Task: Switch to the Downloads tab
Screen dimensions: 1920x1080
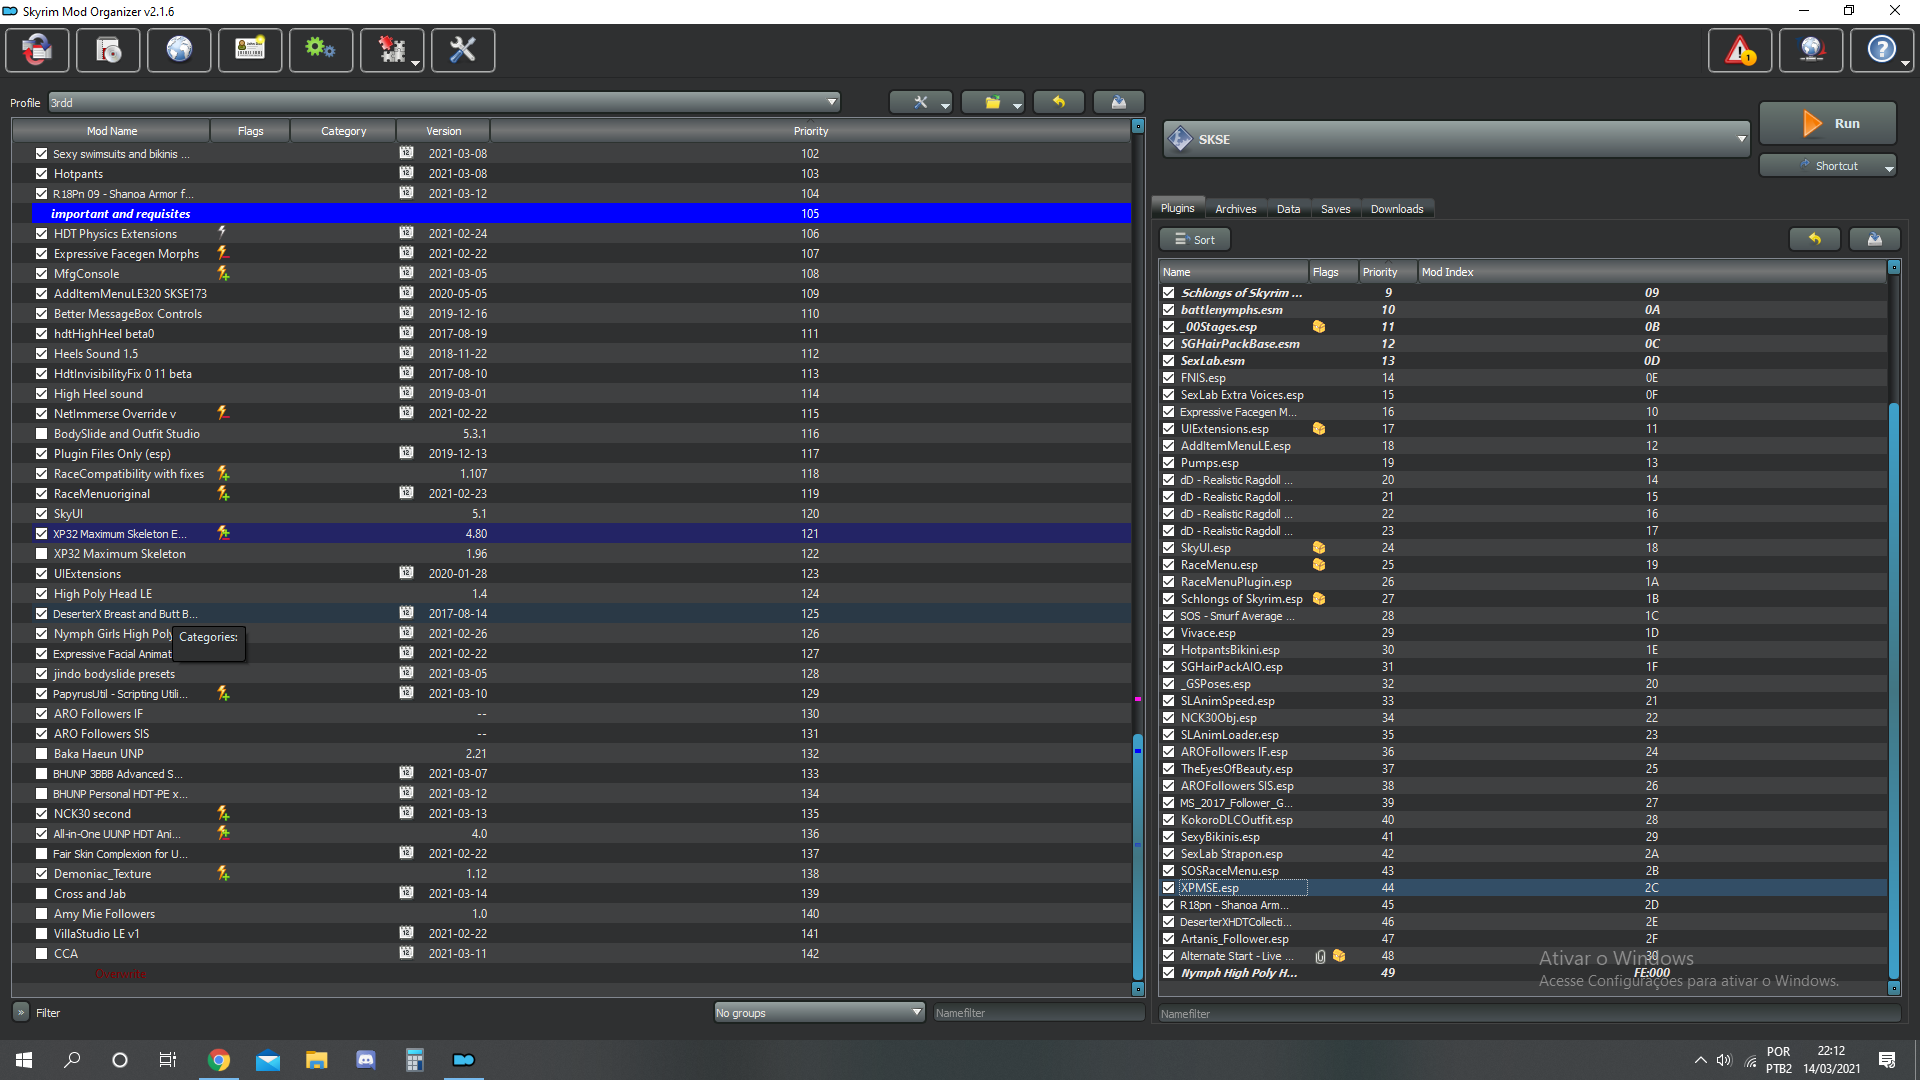Action: [x=1397, y=209]
